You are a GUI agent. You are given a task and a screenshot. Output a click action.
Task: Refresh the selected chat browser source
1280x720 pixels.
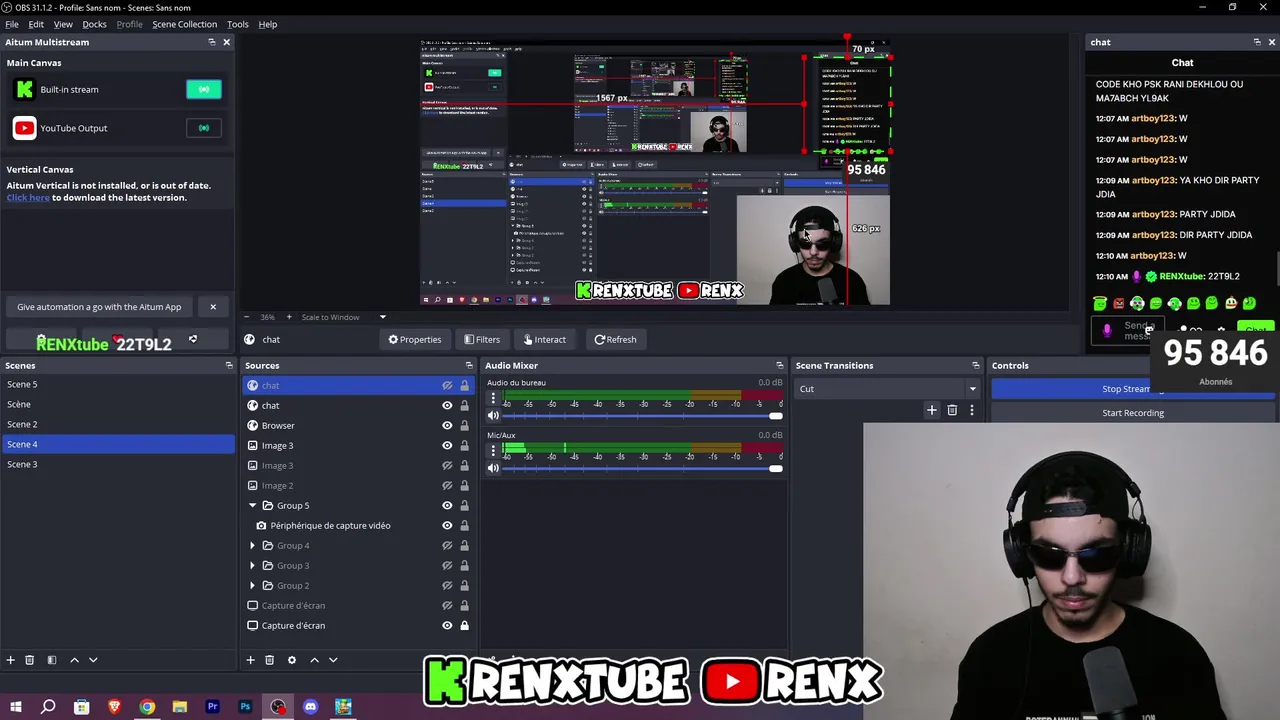coord(615,339)
